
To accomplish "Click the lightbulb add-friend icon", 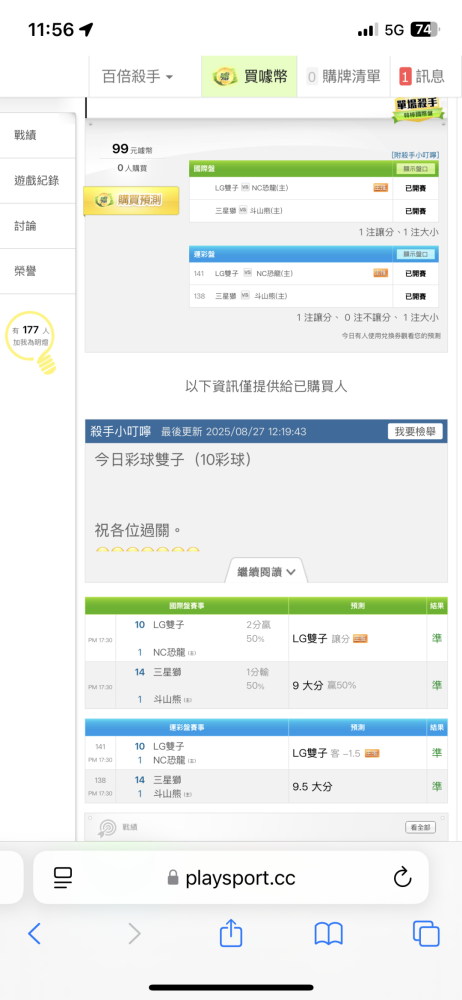I will click(31, 342).
